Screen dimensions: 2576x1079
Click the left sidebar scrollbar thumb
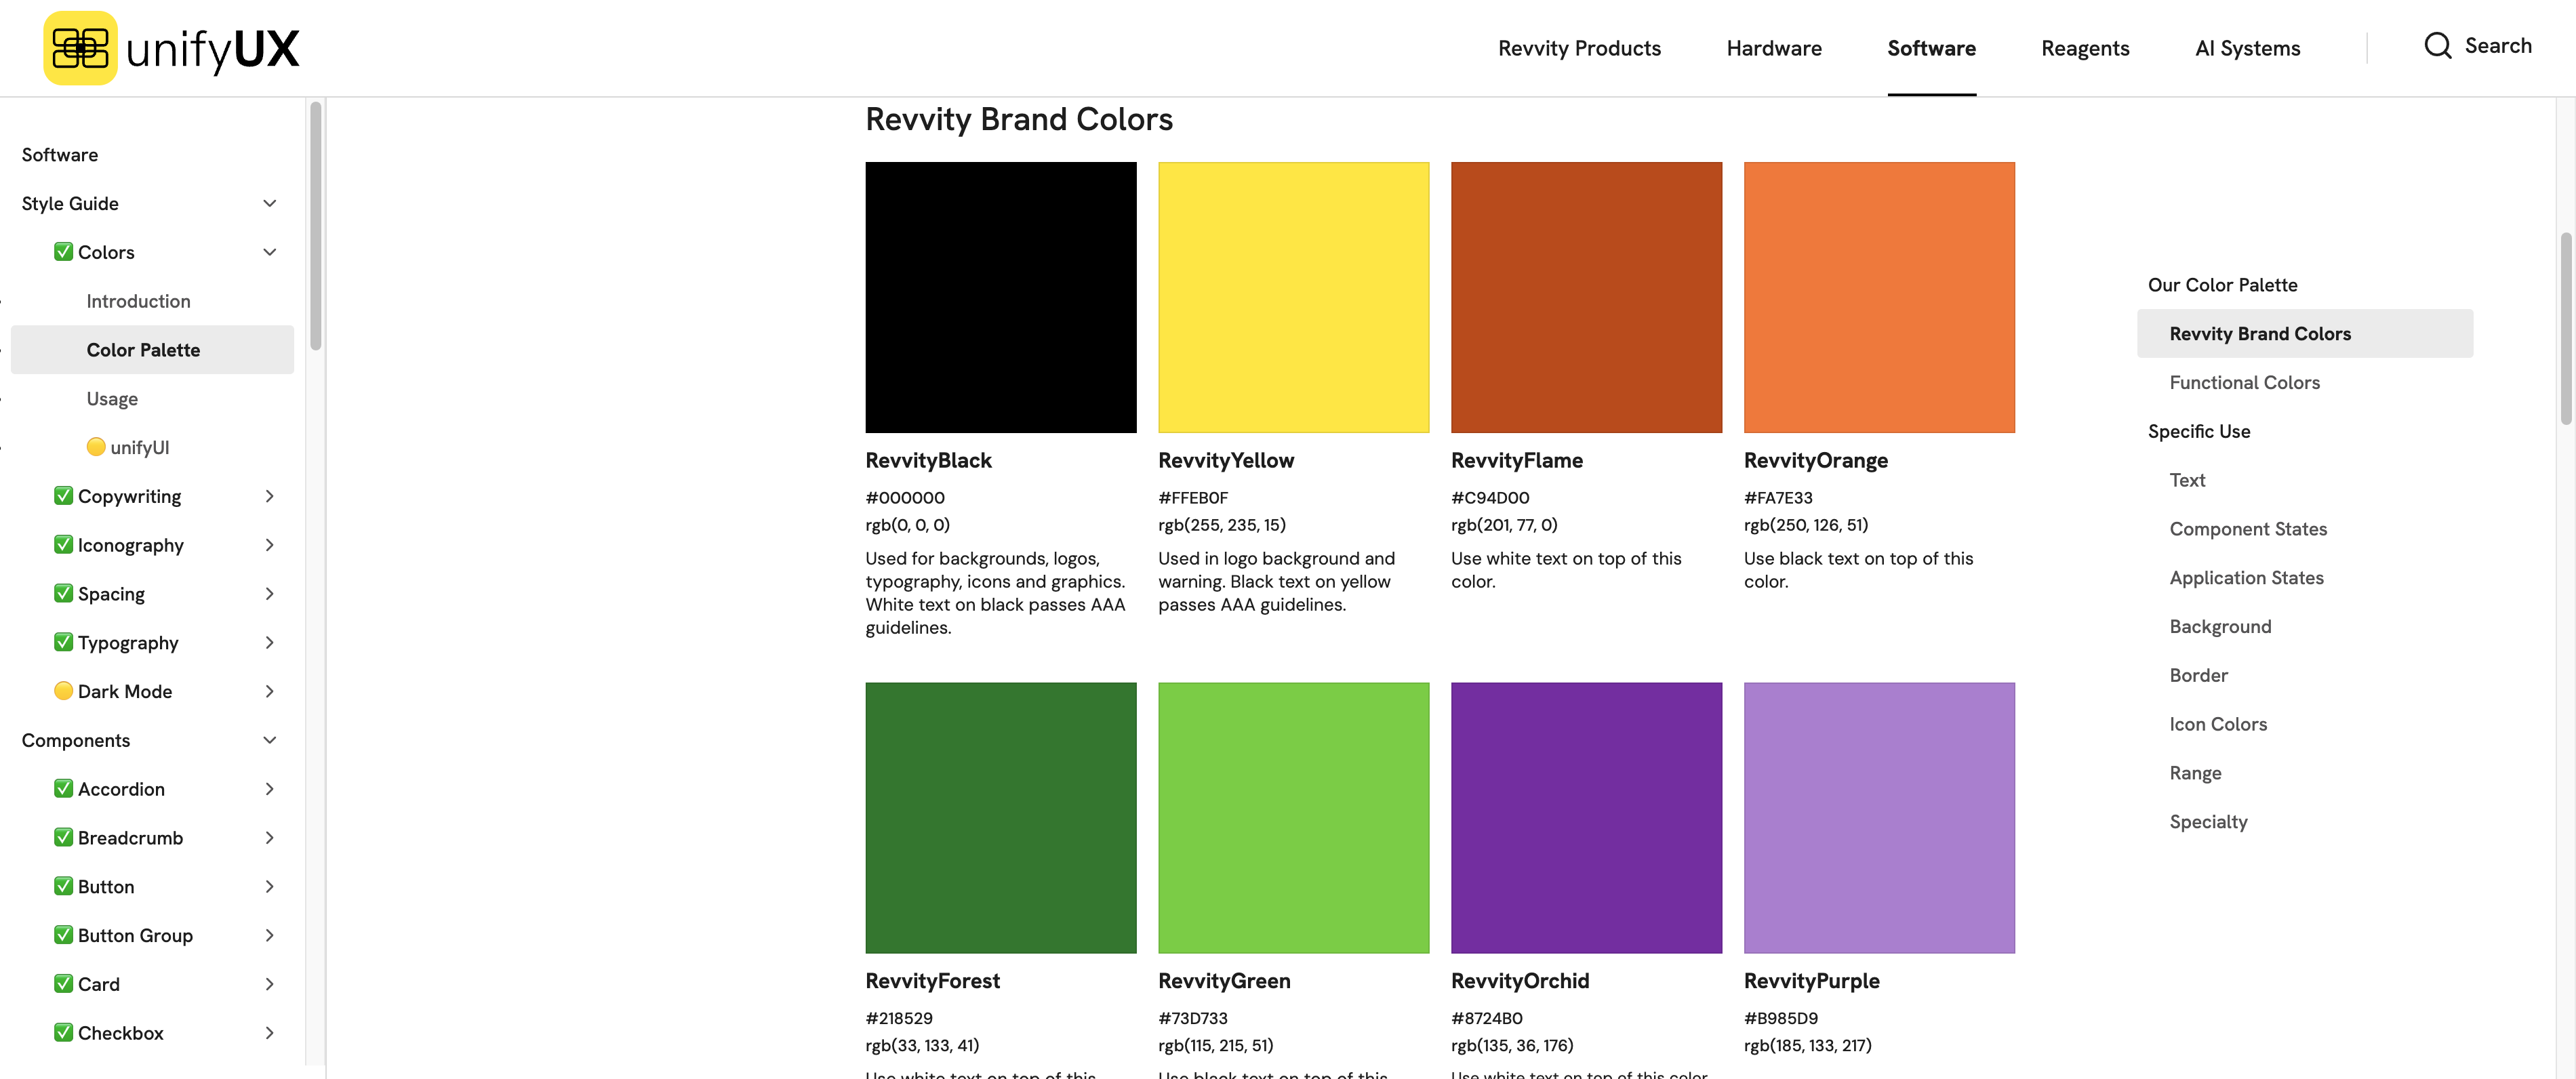point(316,226)
